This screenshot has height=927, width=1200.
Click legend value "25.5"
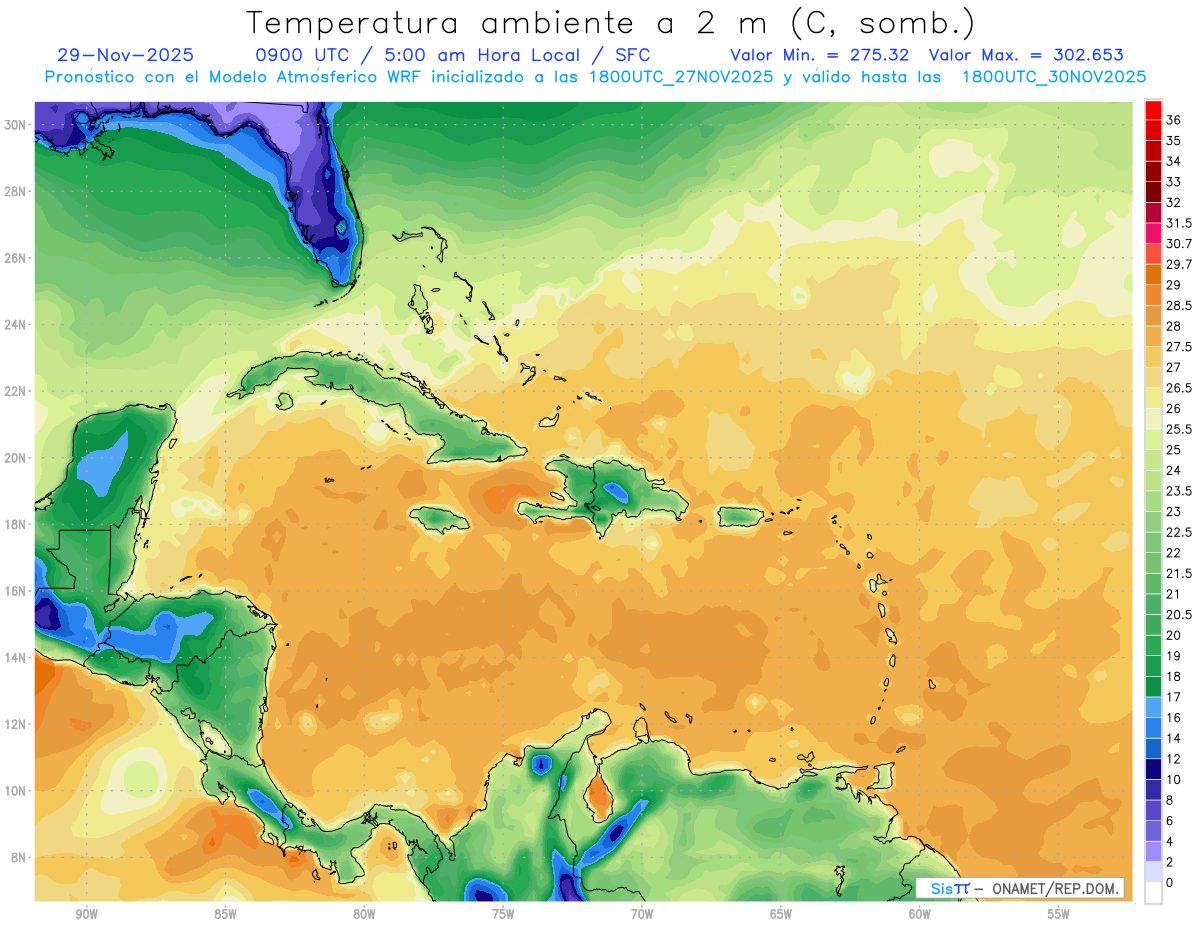(1179, 429)
